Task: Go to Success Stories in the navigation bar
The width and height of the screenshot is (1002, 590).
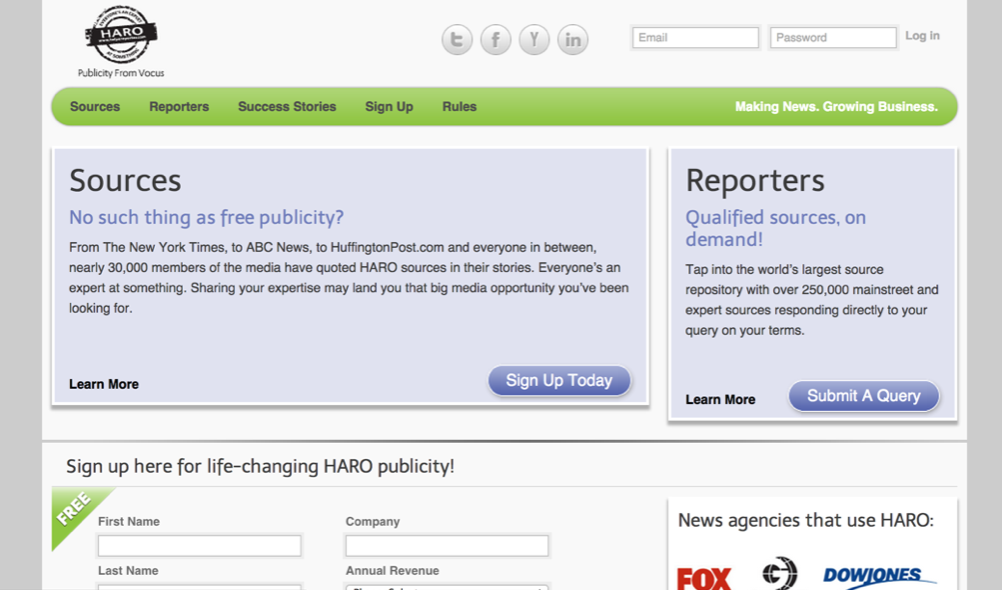Action: pos(287,107)
